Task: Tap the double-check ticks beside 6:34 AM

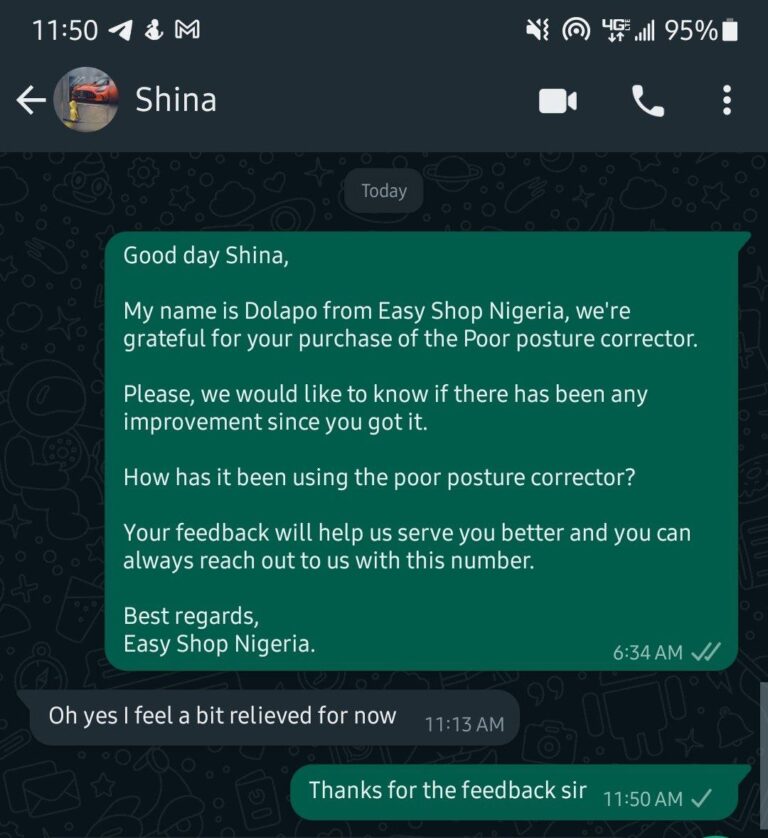Action: click(706, 651)
